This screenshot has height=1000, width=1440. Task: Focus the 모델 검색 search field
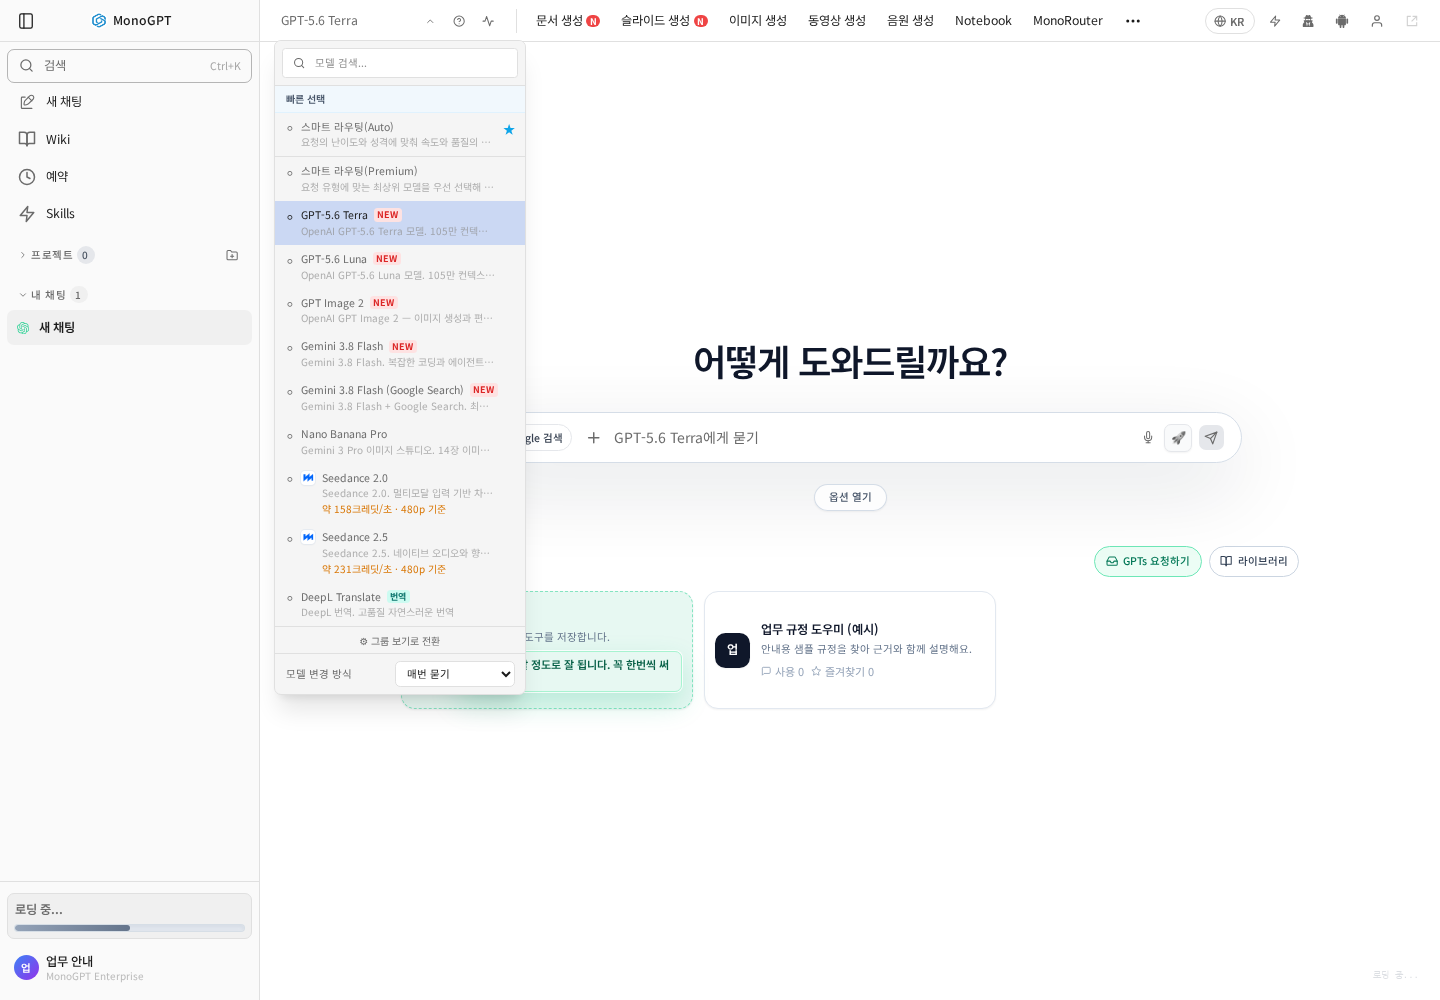(400, 63)
